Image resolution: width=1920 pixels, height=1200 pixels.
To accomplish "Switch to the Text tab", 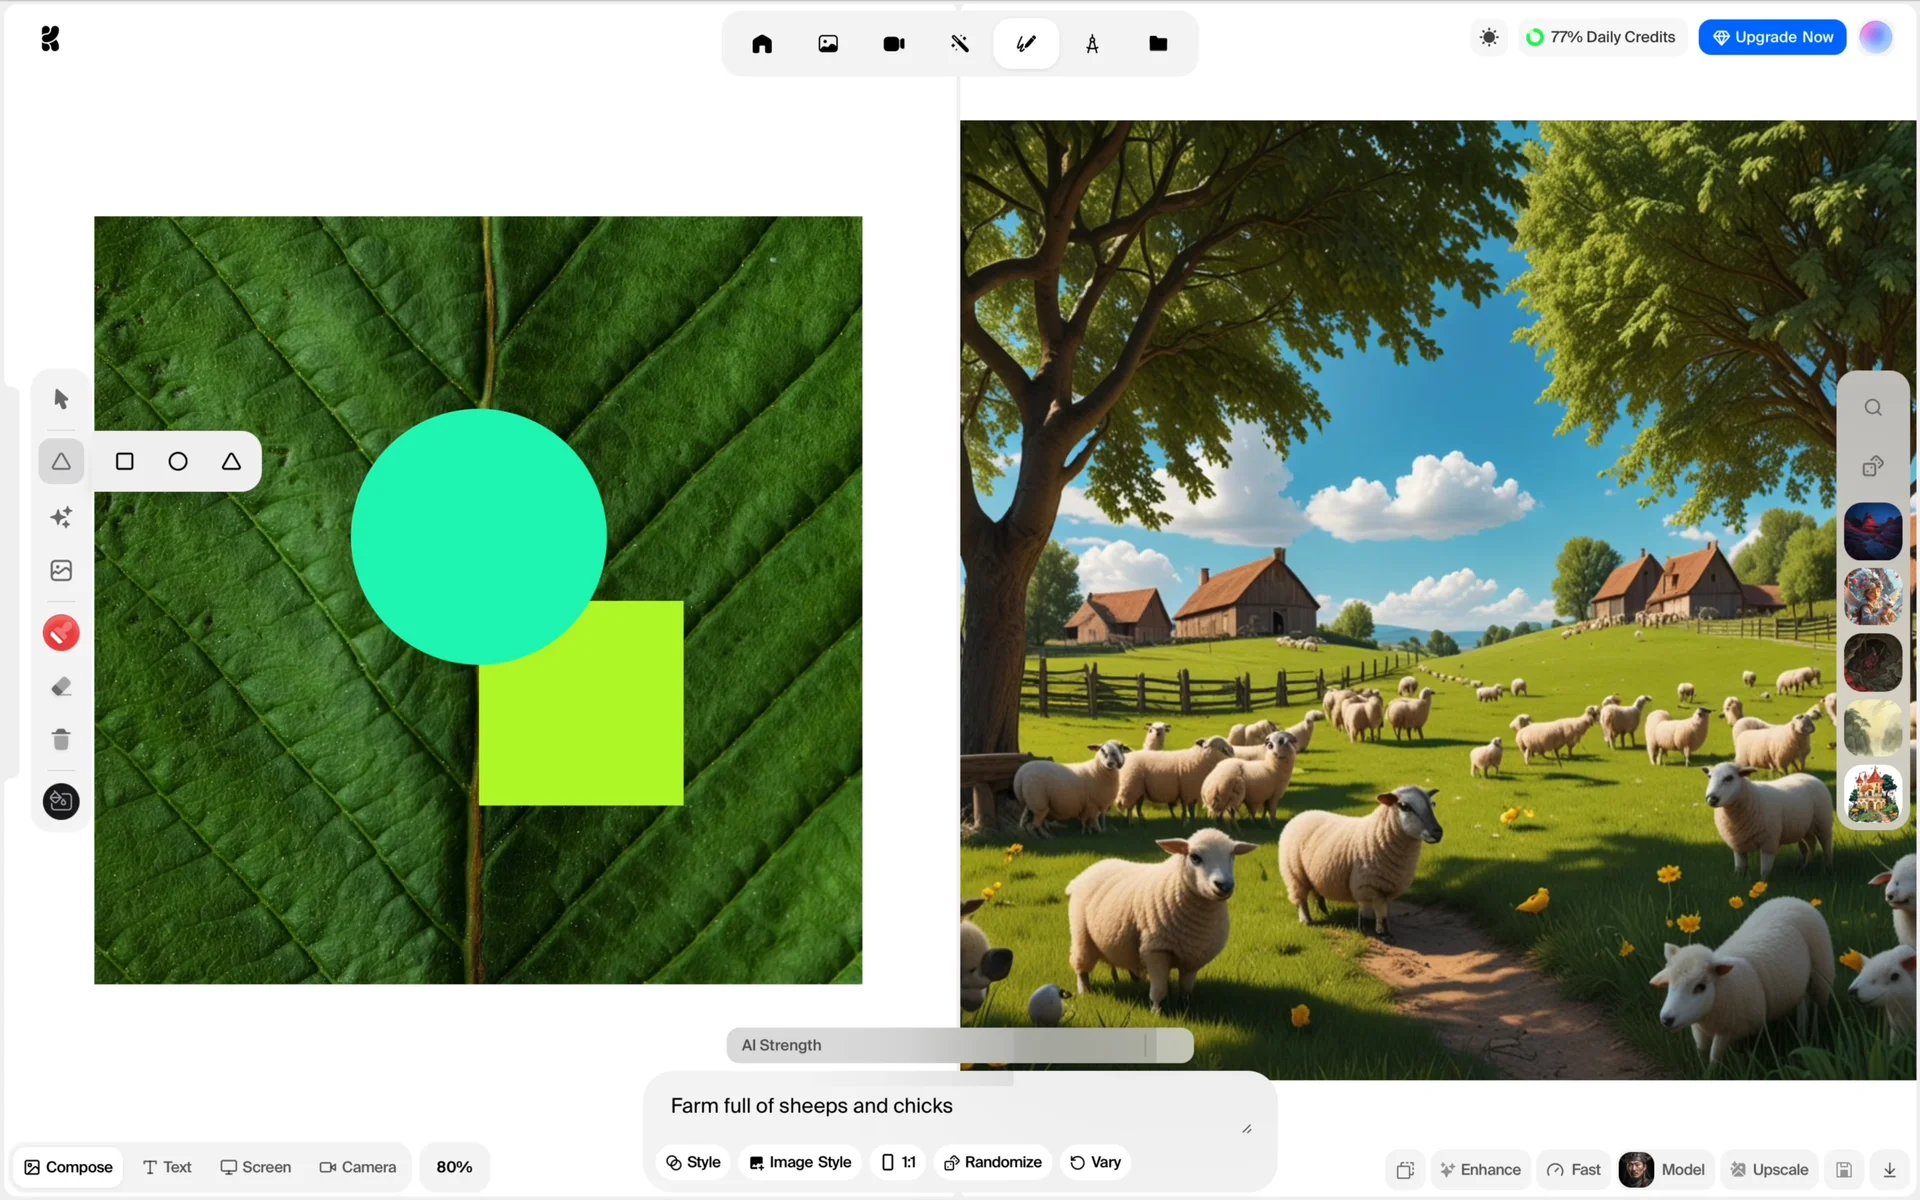I will (167, 1167).
